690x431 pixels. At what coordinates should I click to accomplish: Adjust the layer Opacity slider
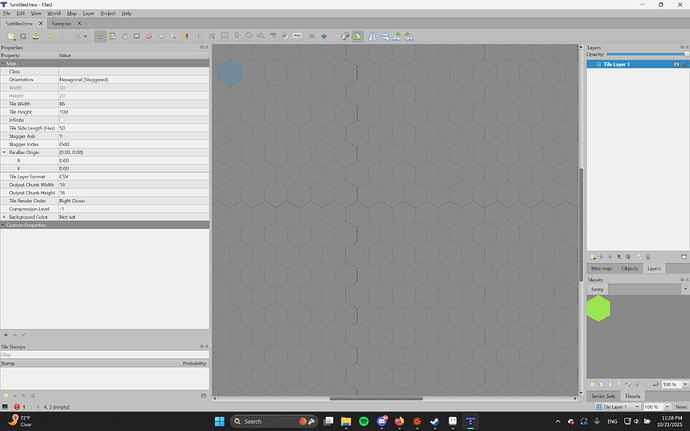coord(647,54)
